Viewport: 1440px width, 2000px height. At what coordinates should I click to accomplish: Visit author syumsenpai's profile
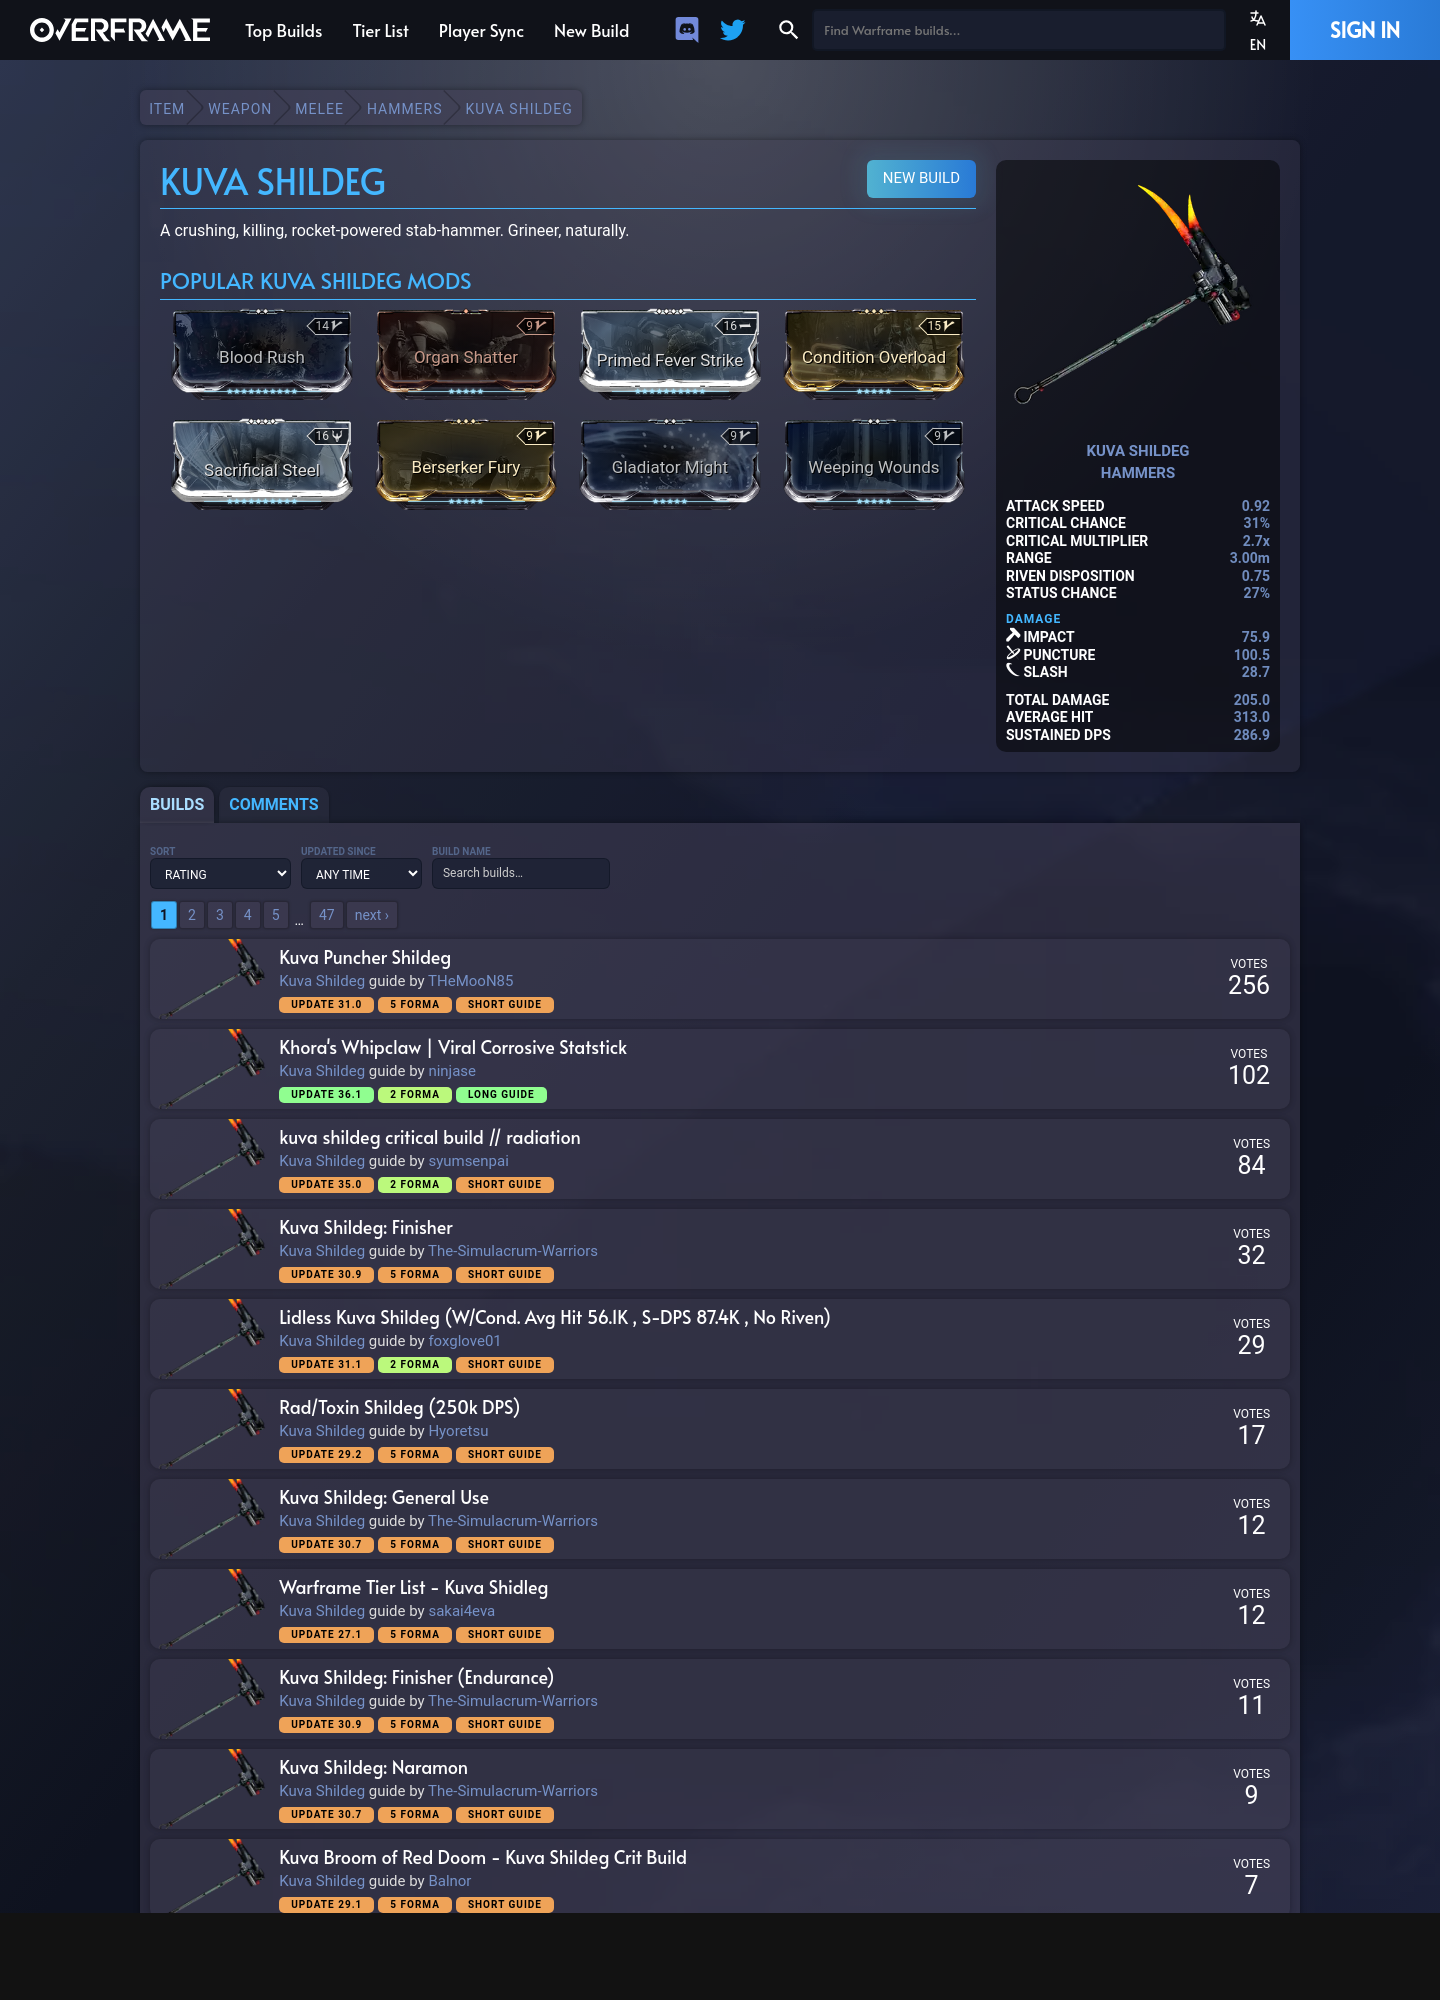coord(469,1161)
